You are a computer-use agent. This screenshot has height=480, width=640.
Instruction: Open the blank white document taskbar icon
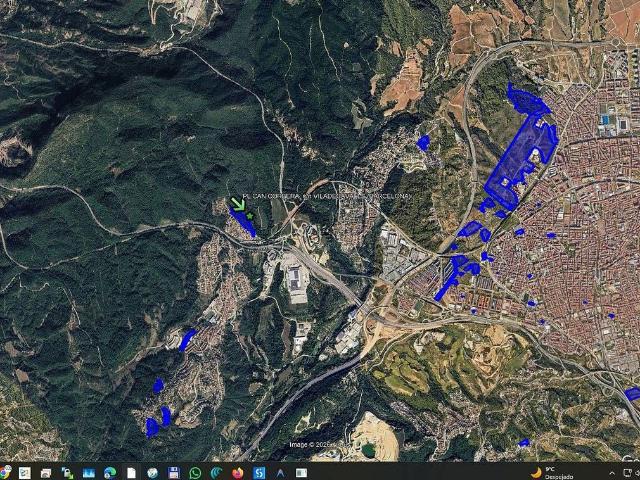(x=131, y=473)
